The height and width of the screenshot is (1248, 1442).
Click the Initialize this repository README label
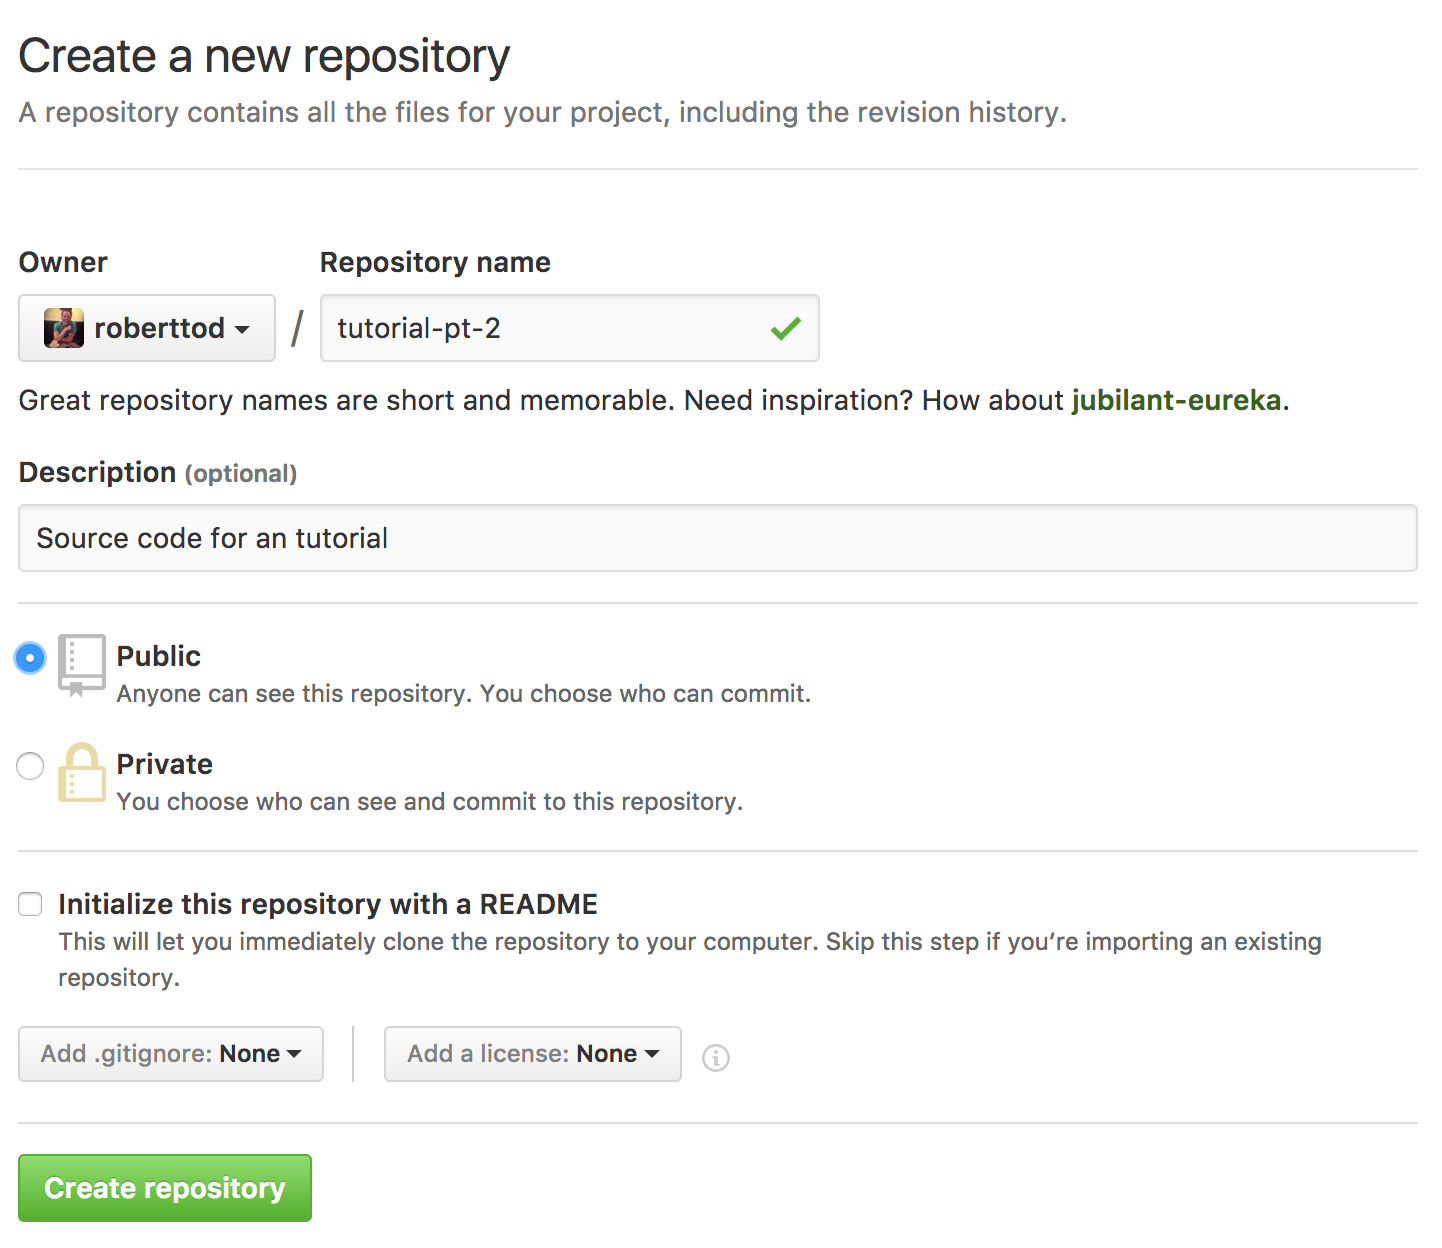click(328, 904)
